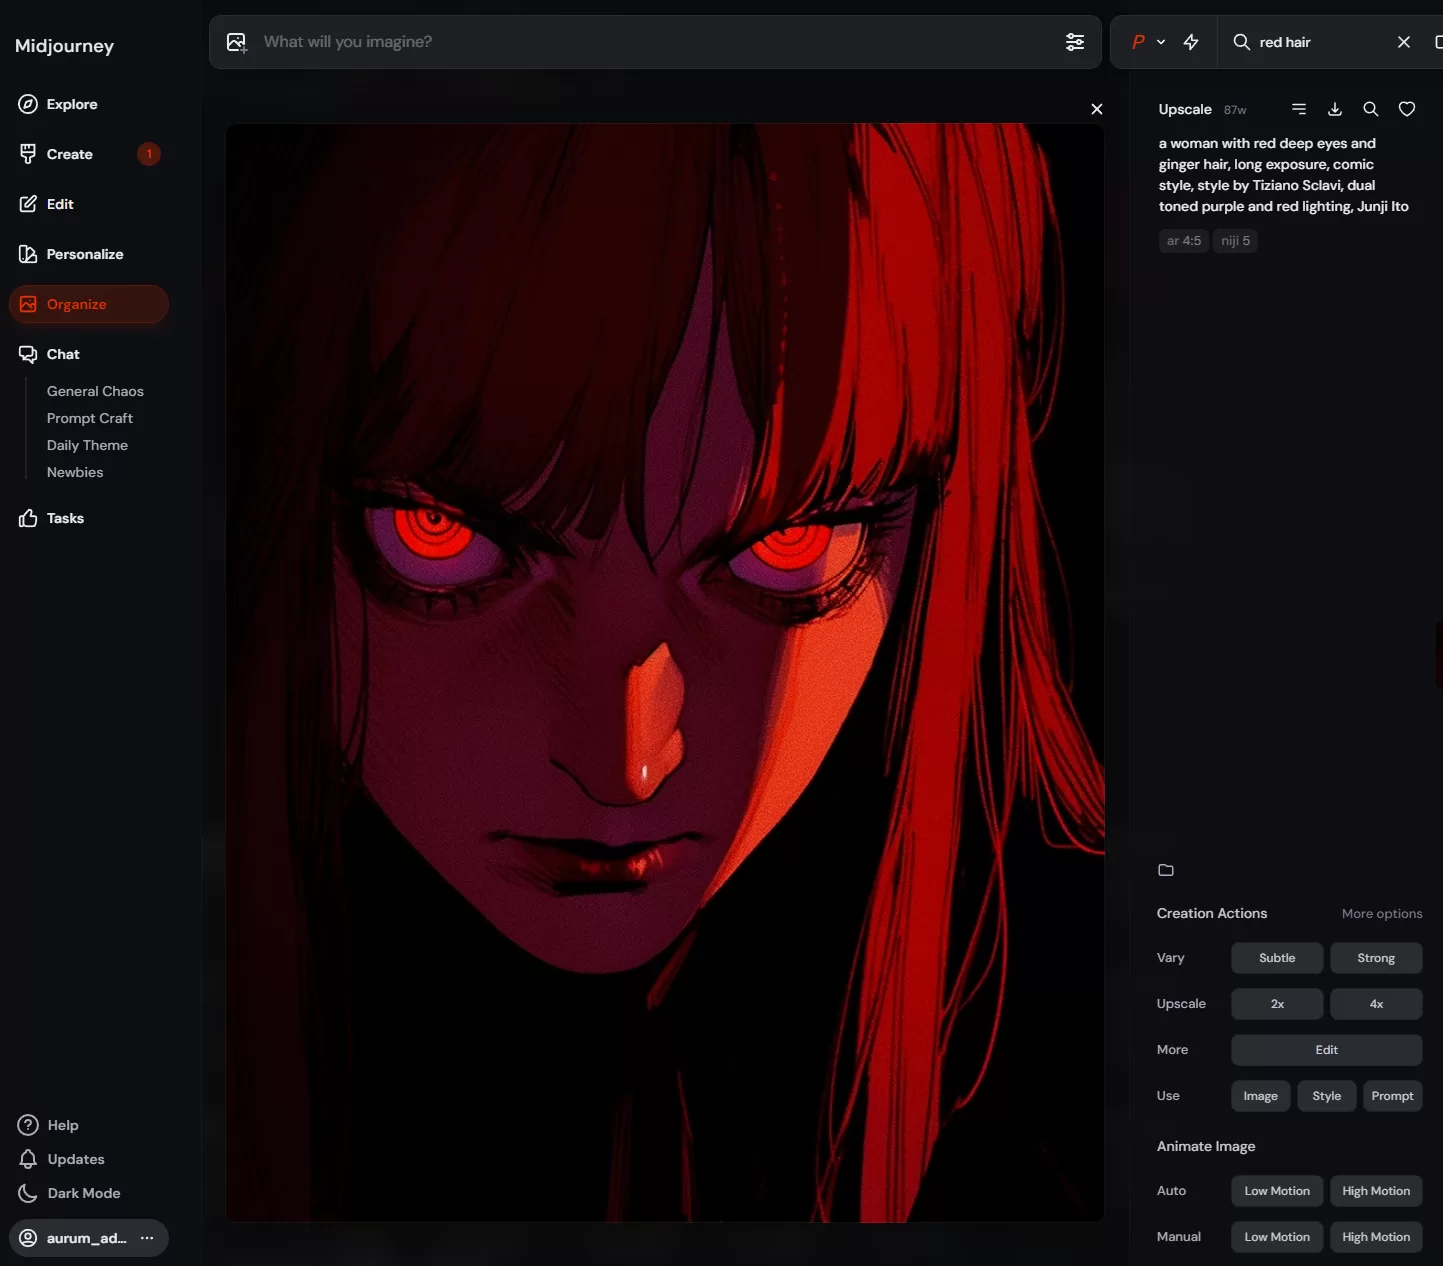Click the magnifier icon beside download
The image size is (1443, 1266).
pyautogui.click(x=1370, y=109)
